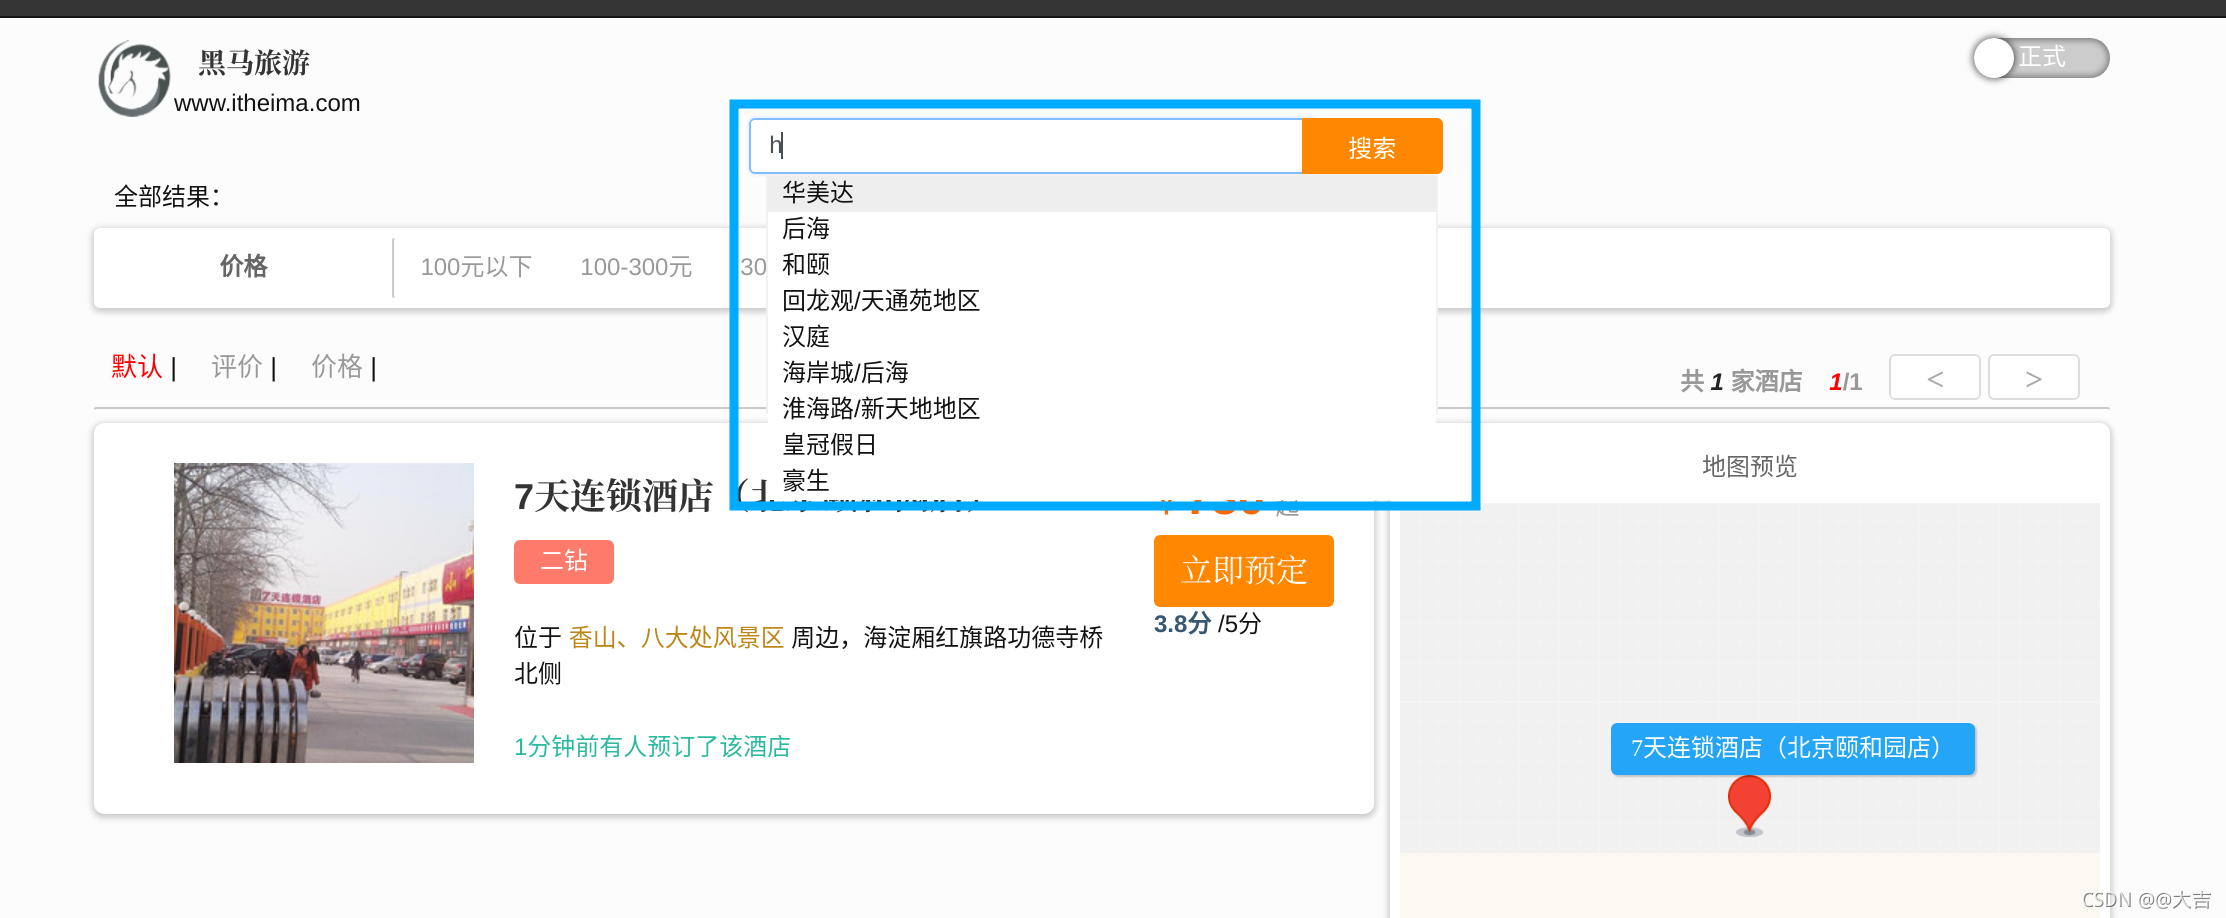Click the 黑马旅游 horse logo
The width and height of the screenshot is (2226, 918).
(134, 79)
